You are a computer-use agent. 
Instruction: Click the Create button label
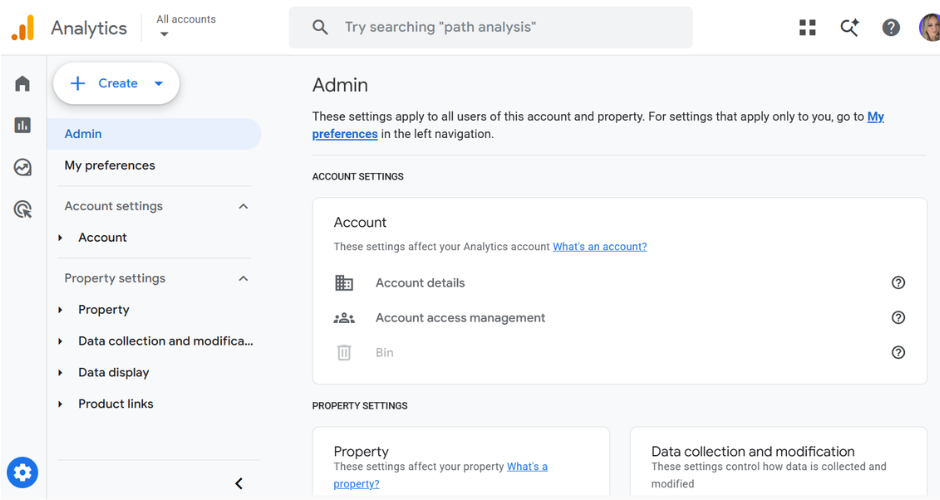pyautogui.click(x=118, y=83)
